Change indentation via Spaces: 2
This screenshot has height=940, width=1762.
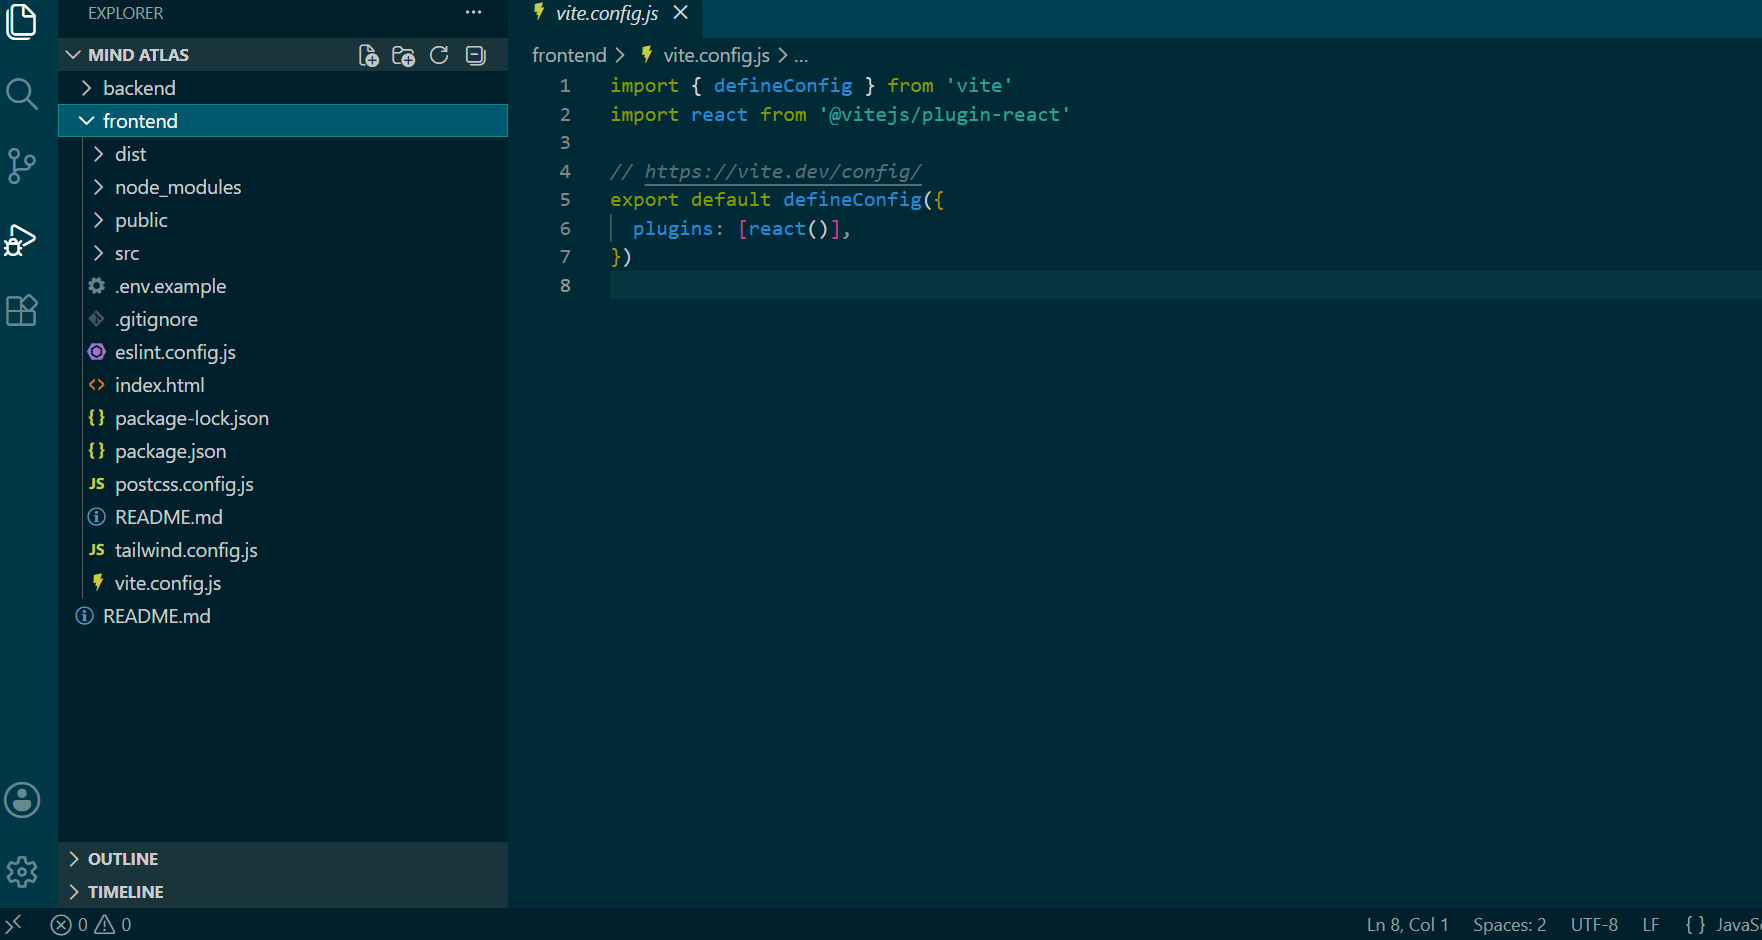(x=1509, y=925)
